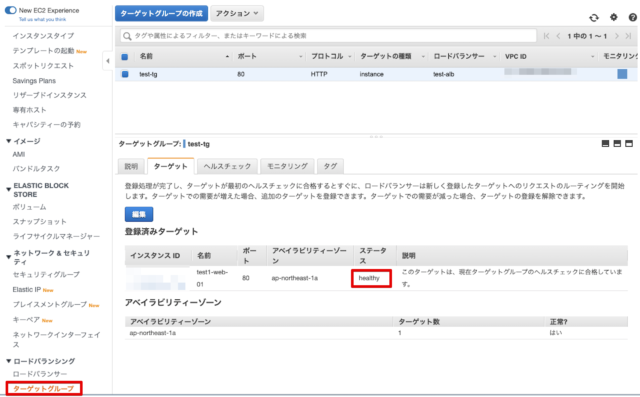Open インスタンスタイプ in sidebar
Screen dimensions: 640x397
coord(43,36)
